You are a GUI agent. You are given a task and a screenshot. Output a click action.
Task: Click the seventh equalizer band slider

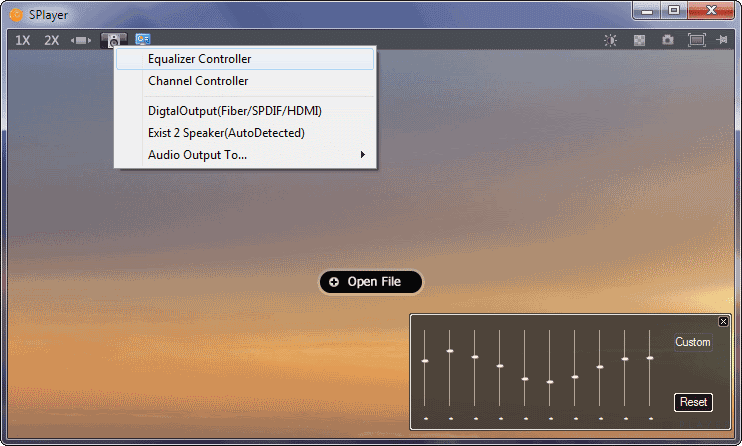pyautogui.click(x=575, y=377)
